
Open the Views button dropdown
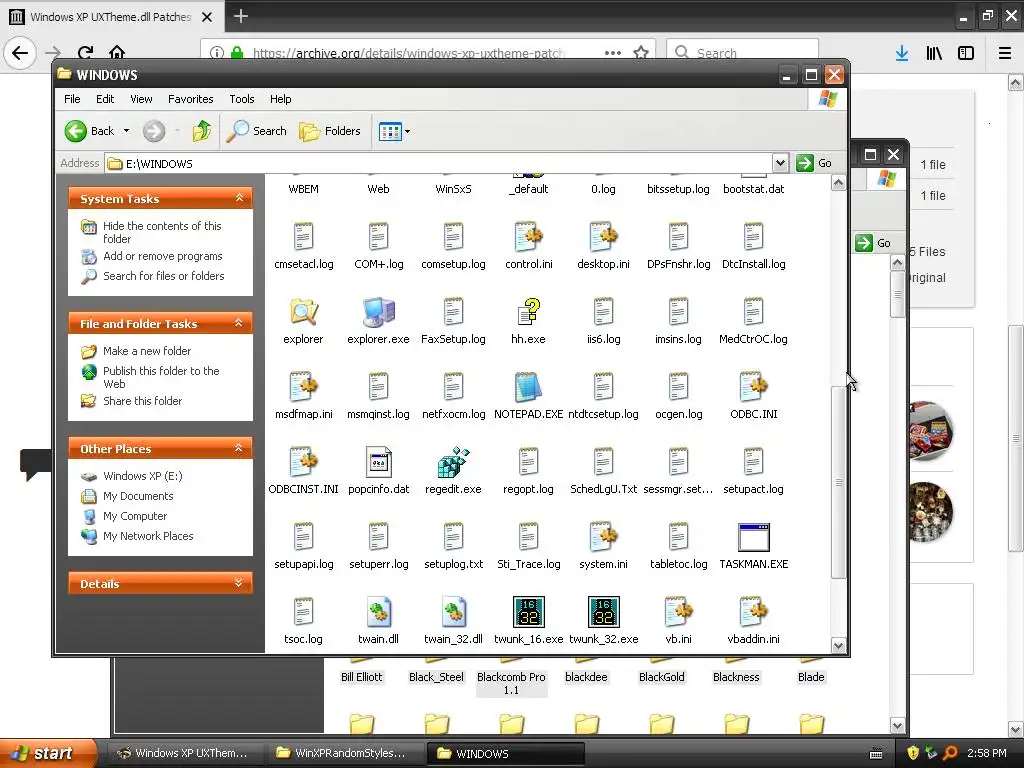(408, 131)
